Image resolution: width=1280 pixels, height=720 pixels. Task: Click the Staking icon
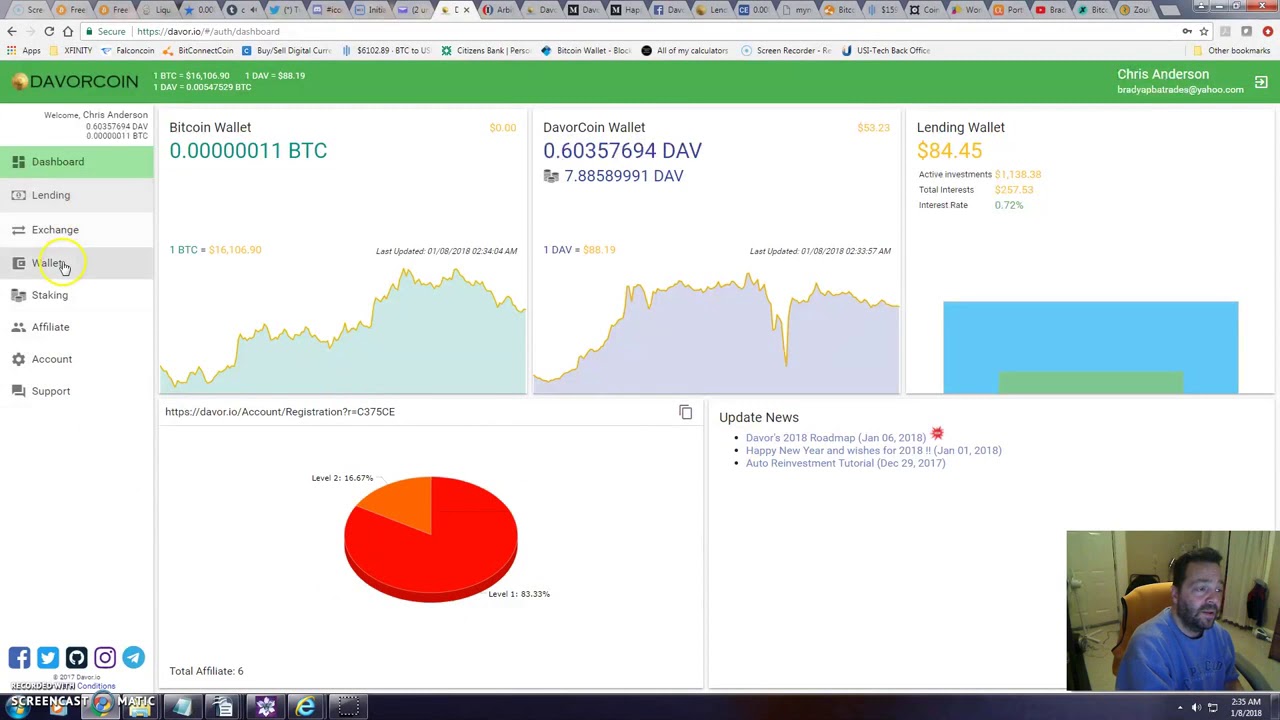tap(18, 295)
